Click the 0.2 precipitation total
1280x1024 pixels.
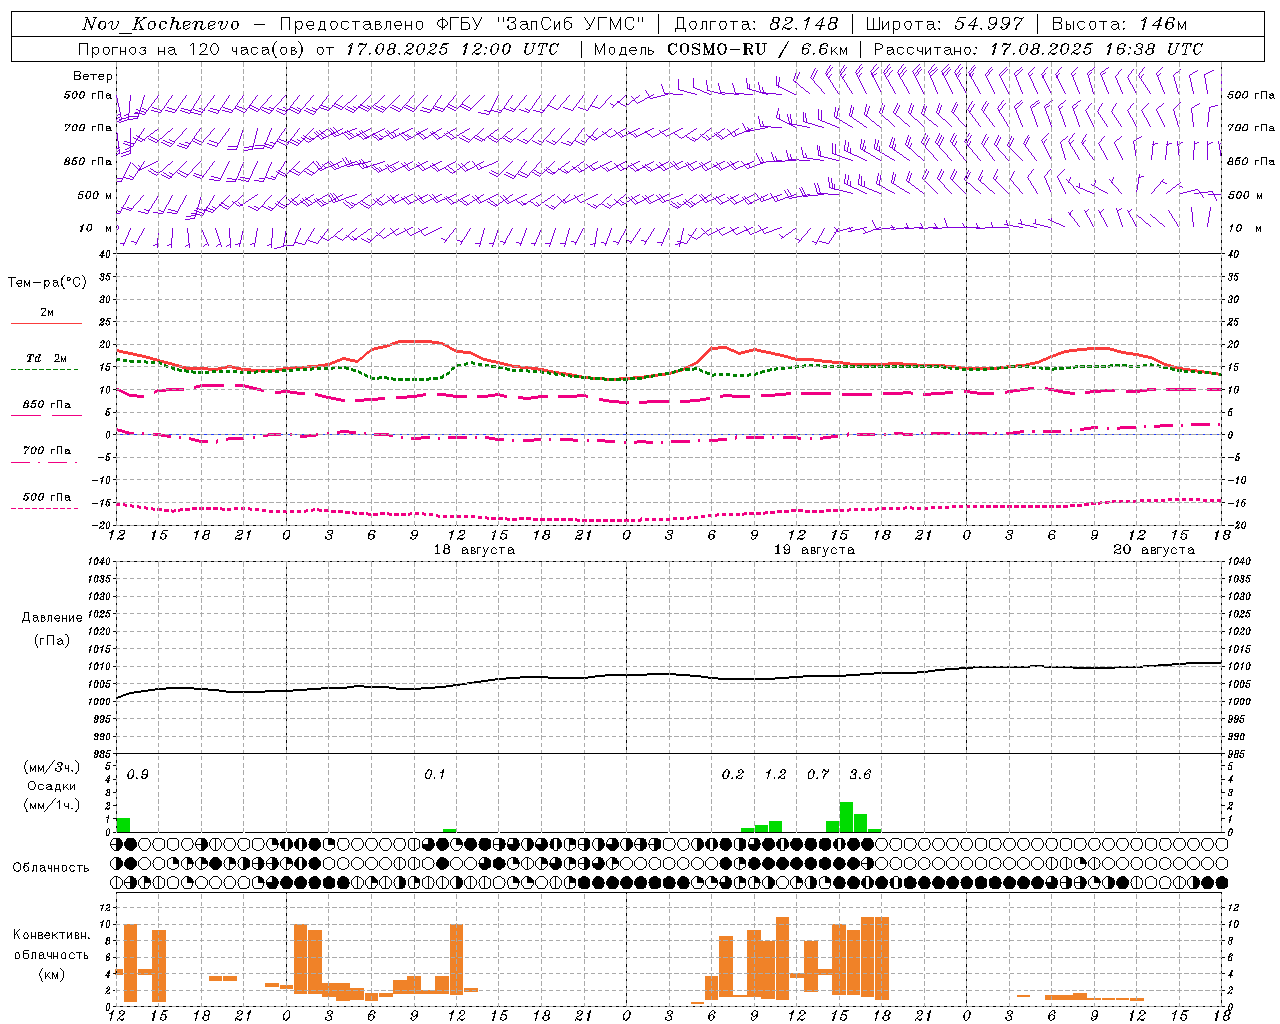pos(733,774)
